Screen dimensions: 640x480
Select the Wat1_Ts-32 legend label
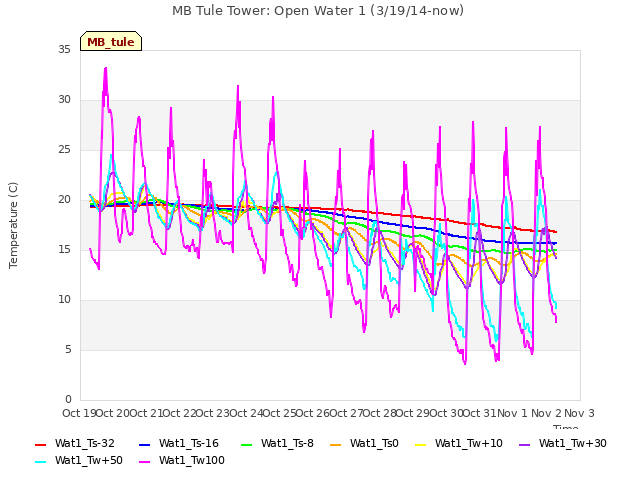84,443
